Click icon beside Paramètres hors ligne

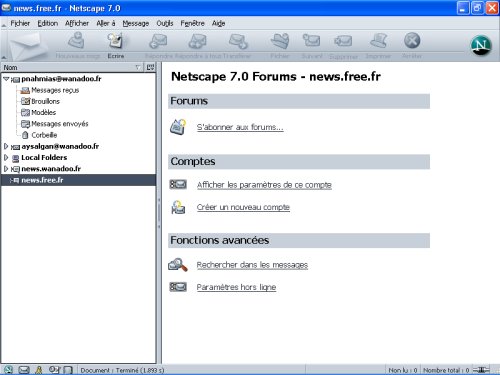[x=178, y=287]
